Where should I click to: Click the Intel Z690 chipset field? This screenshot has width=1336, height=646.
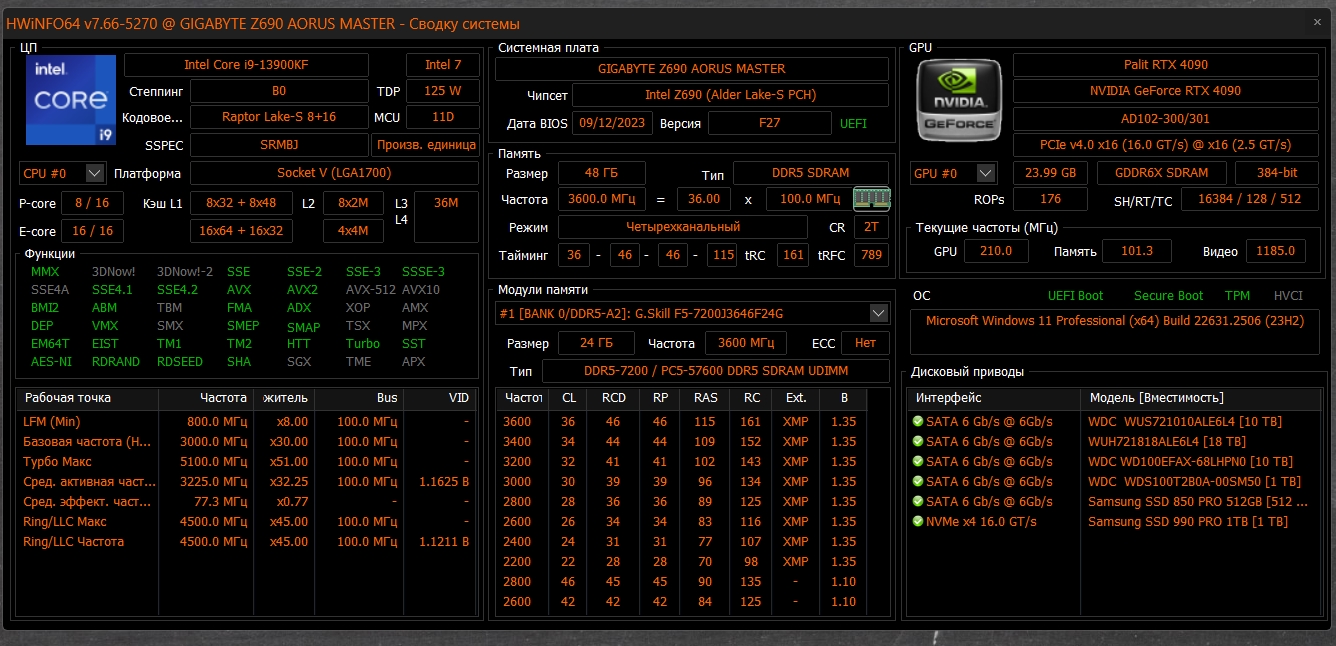click(x=730, y=96)
